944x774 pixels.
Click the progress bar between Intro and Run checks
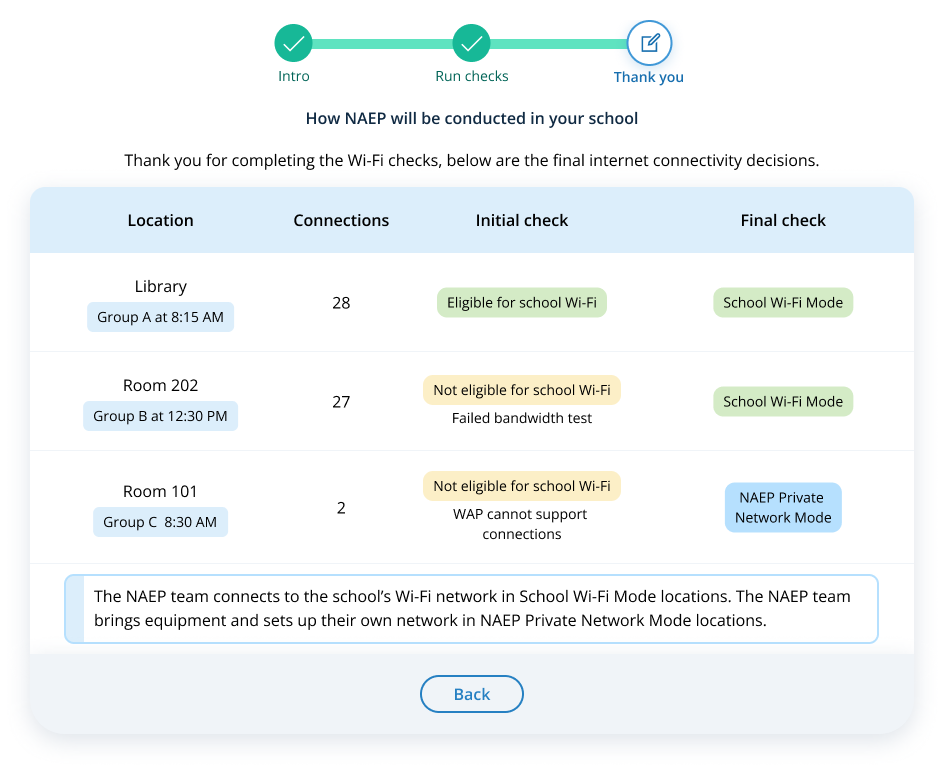click(383, 44)
